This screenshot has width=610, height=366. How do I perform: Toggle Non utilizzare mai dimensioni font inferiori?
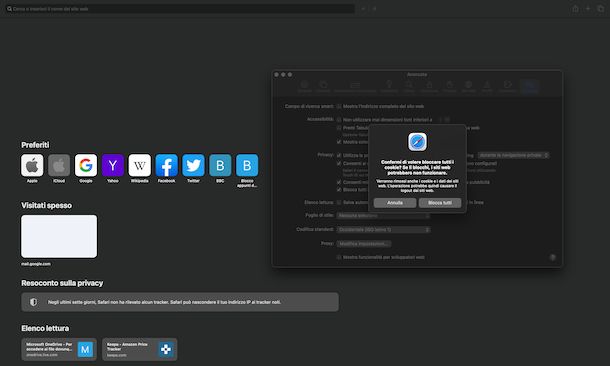[339, 120]
